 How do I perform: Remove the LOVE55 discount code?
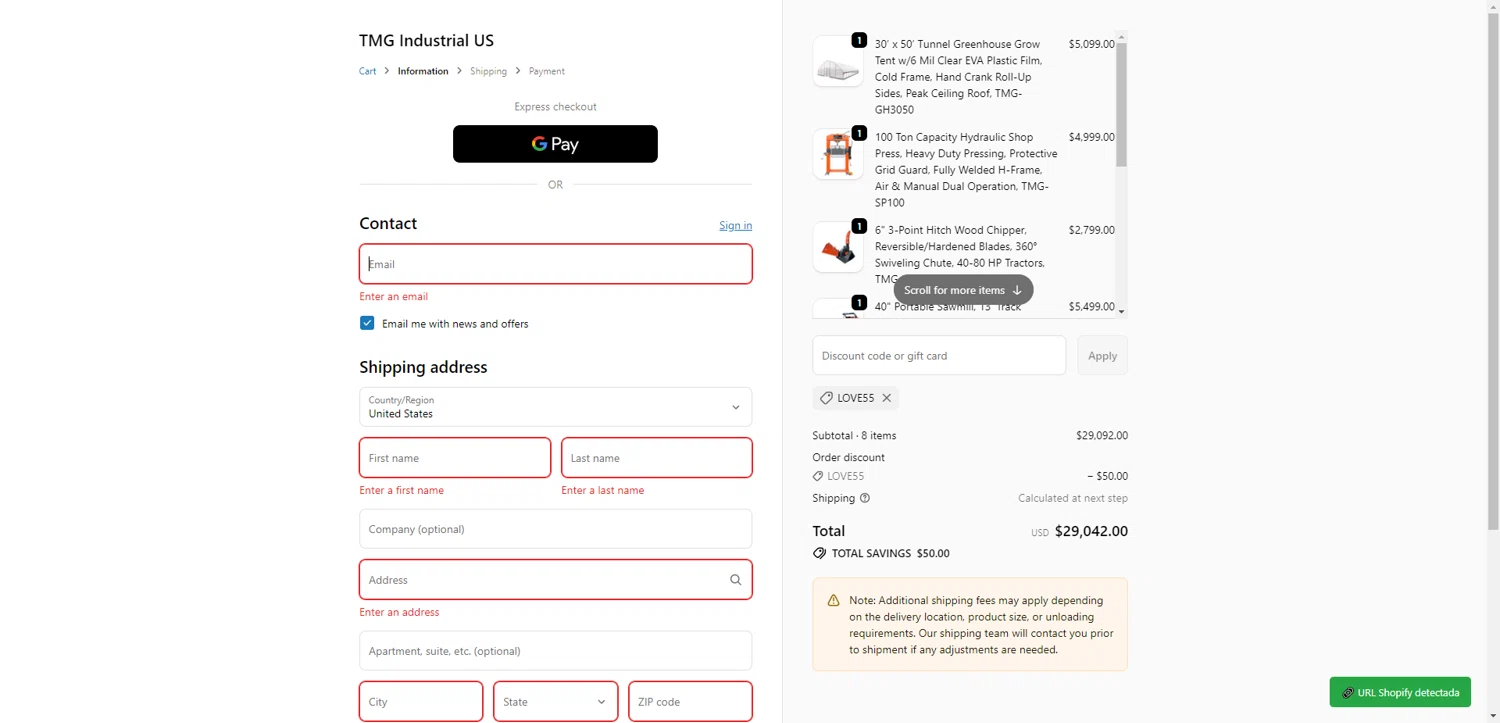(x=886, y=398)
